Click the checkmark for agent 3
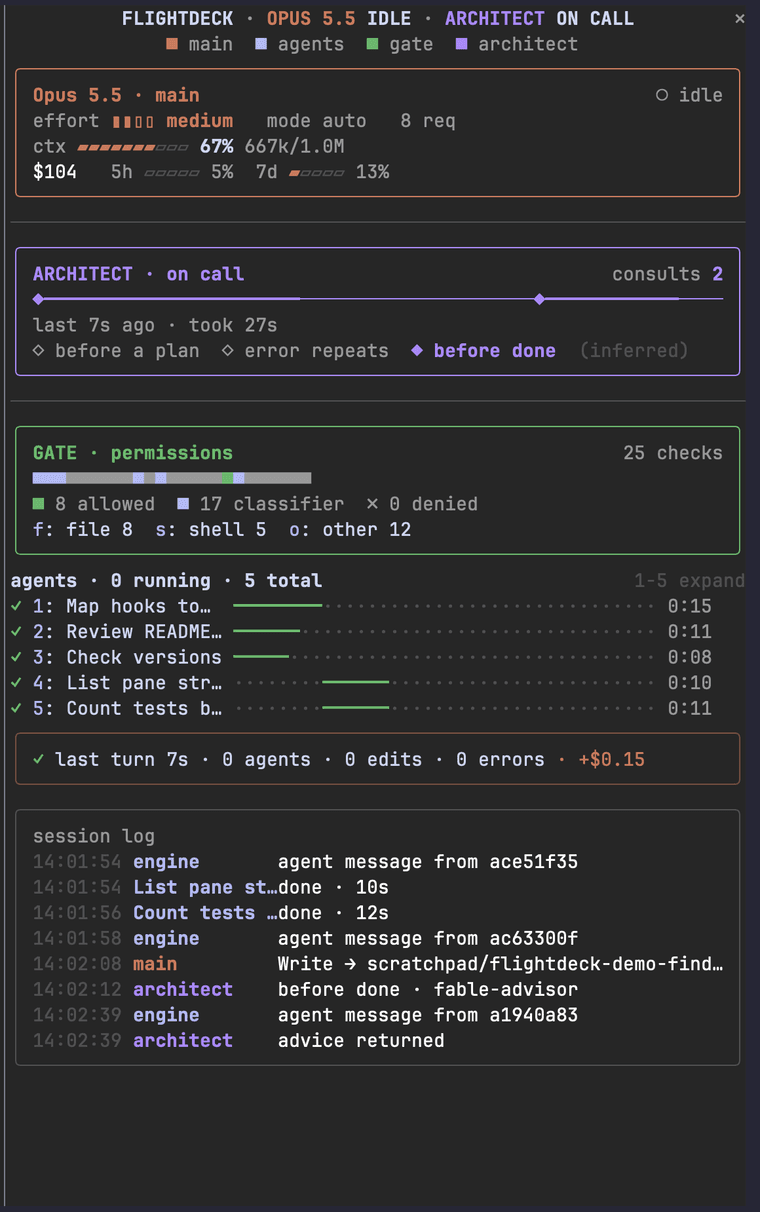Viewport: 760px width, 1212px height. pyautogui.click(x=16, y=657)
